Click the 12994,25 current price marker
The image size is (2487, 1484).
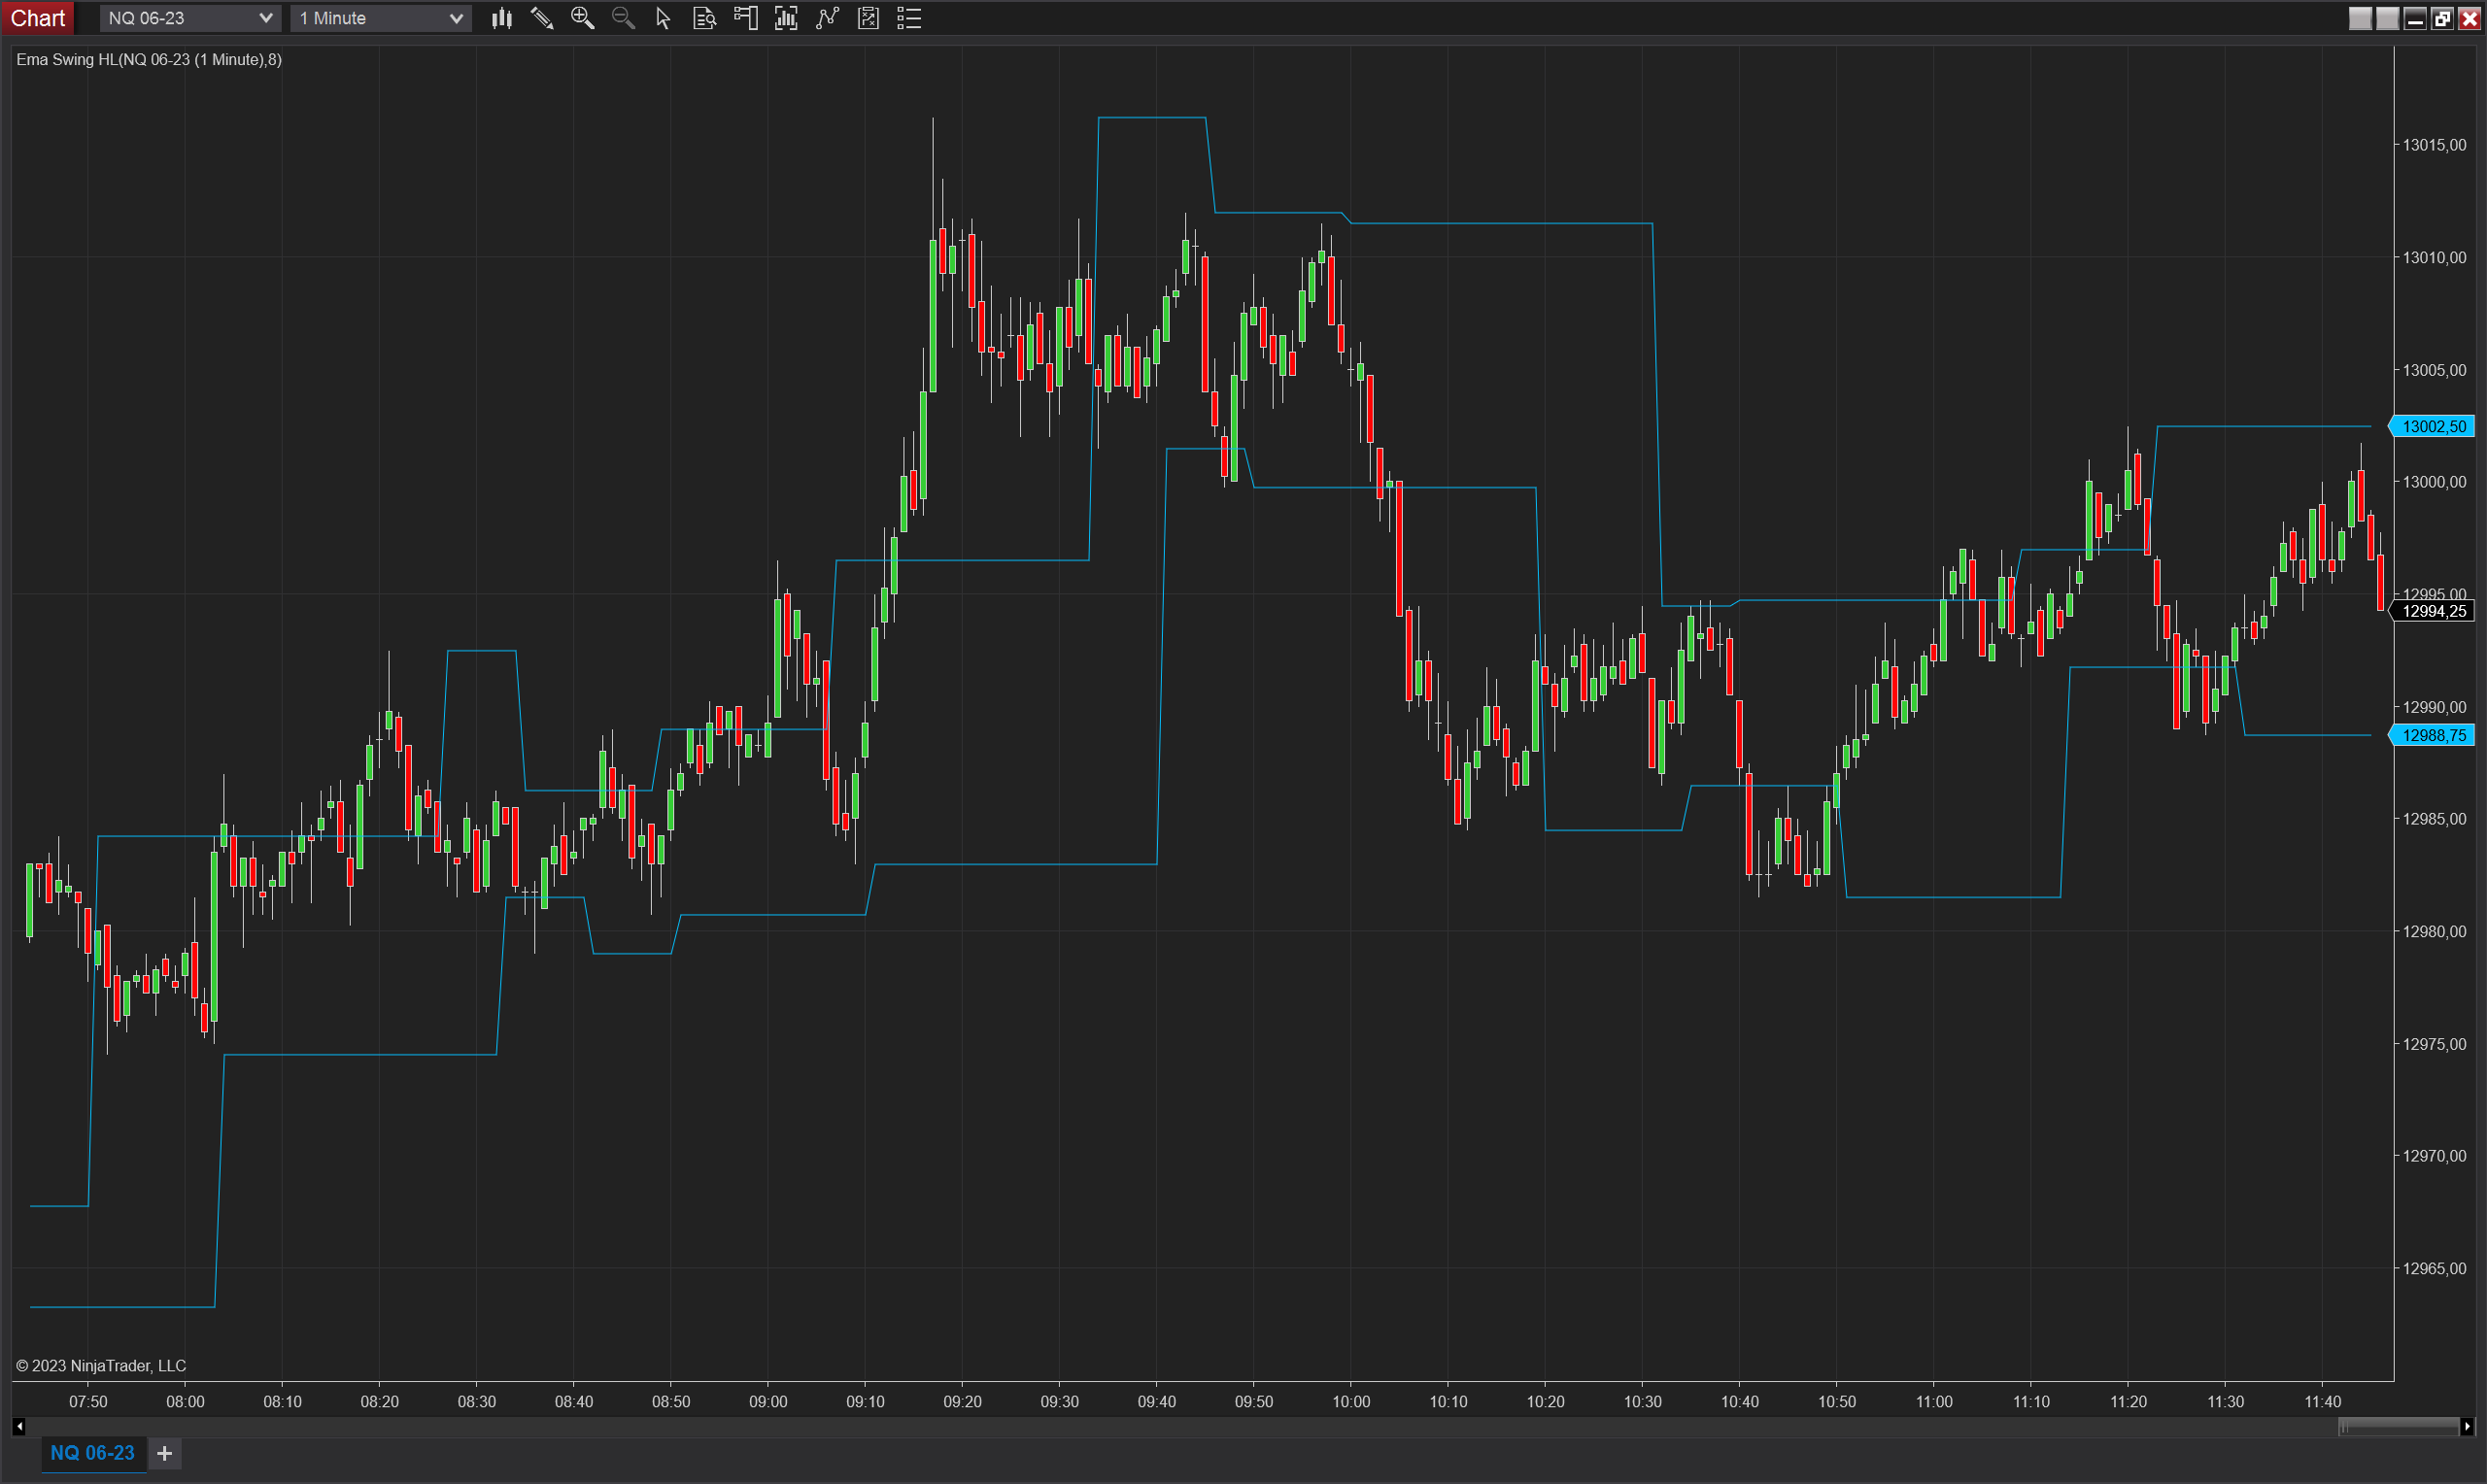tap(2432, 612)
